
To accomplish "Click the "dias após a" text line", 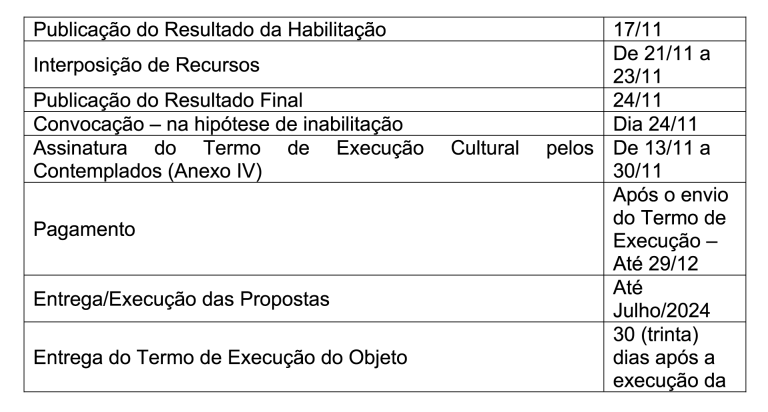I will (x=665, y=356).
